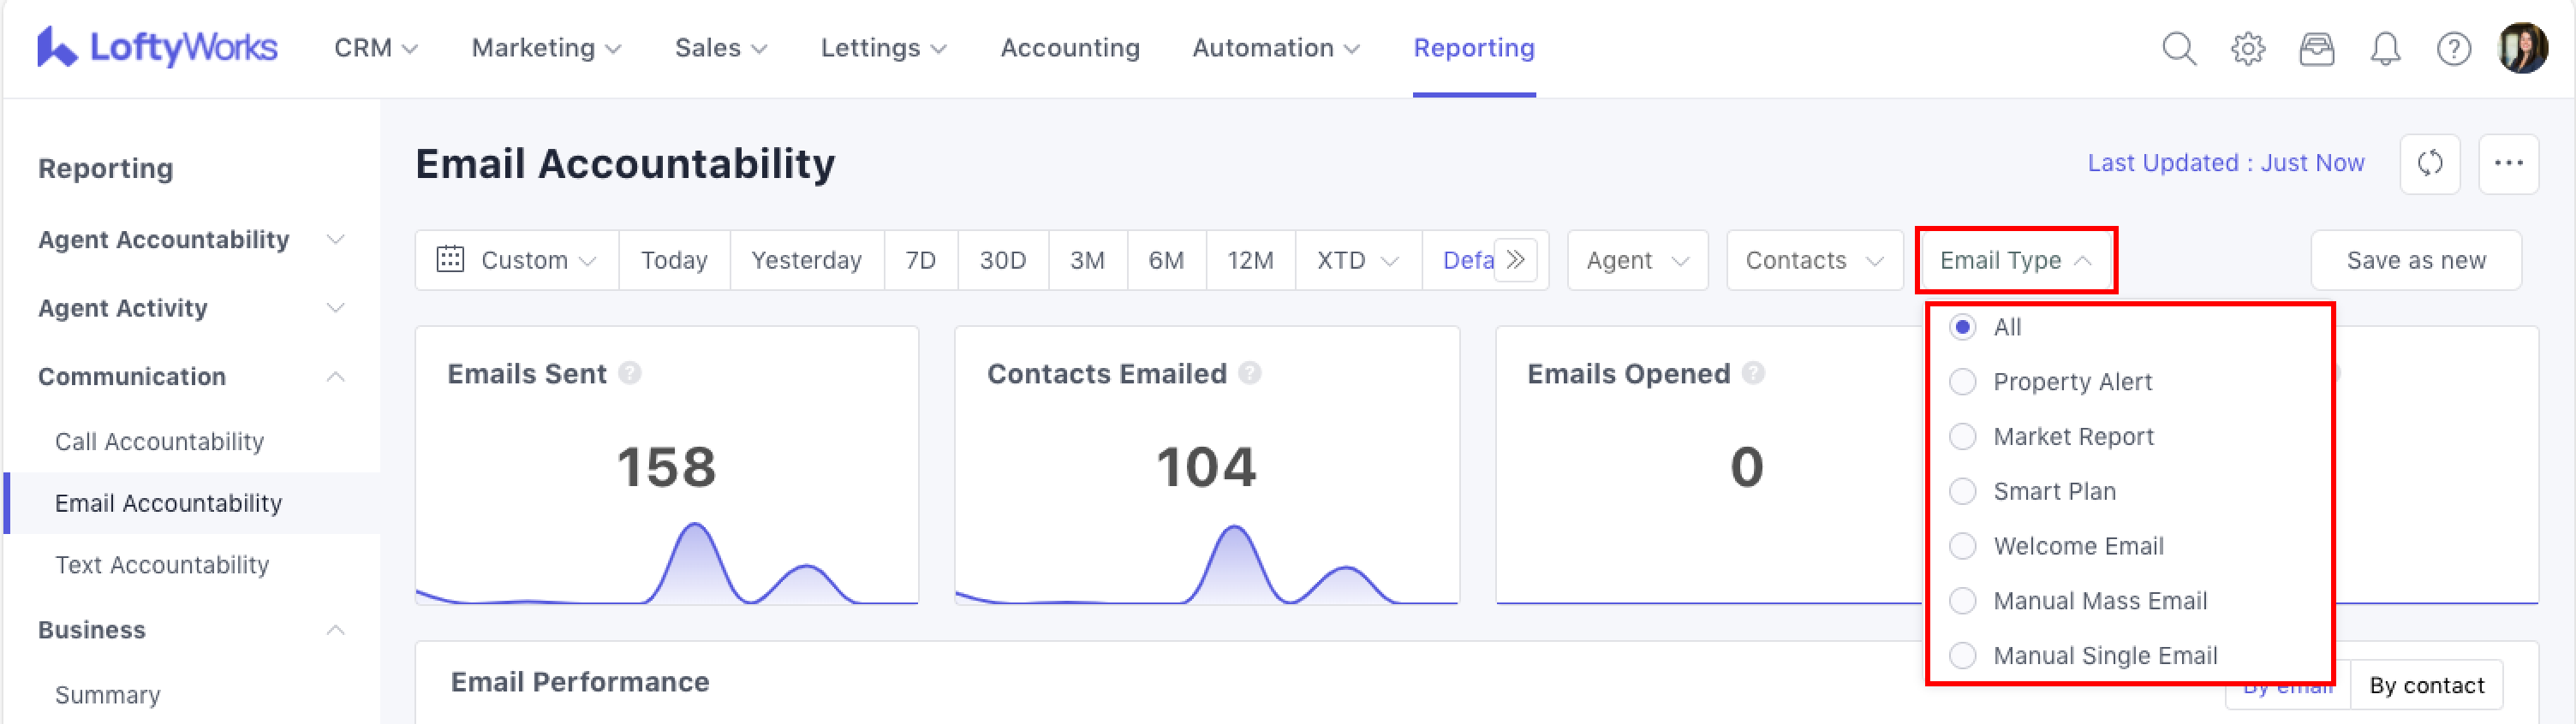Click the help question mark icon

[x=2453, y=48]
